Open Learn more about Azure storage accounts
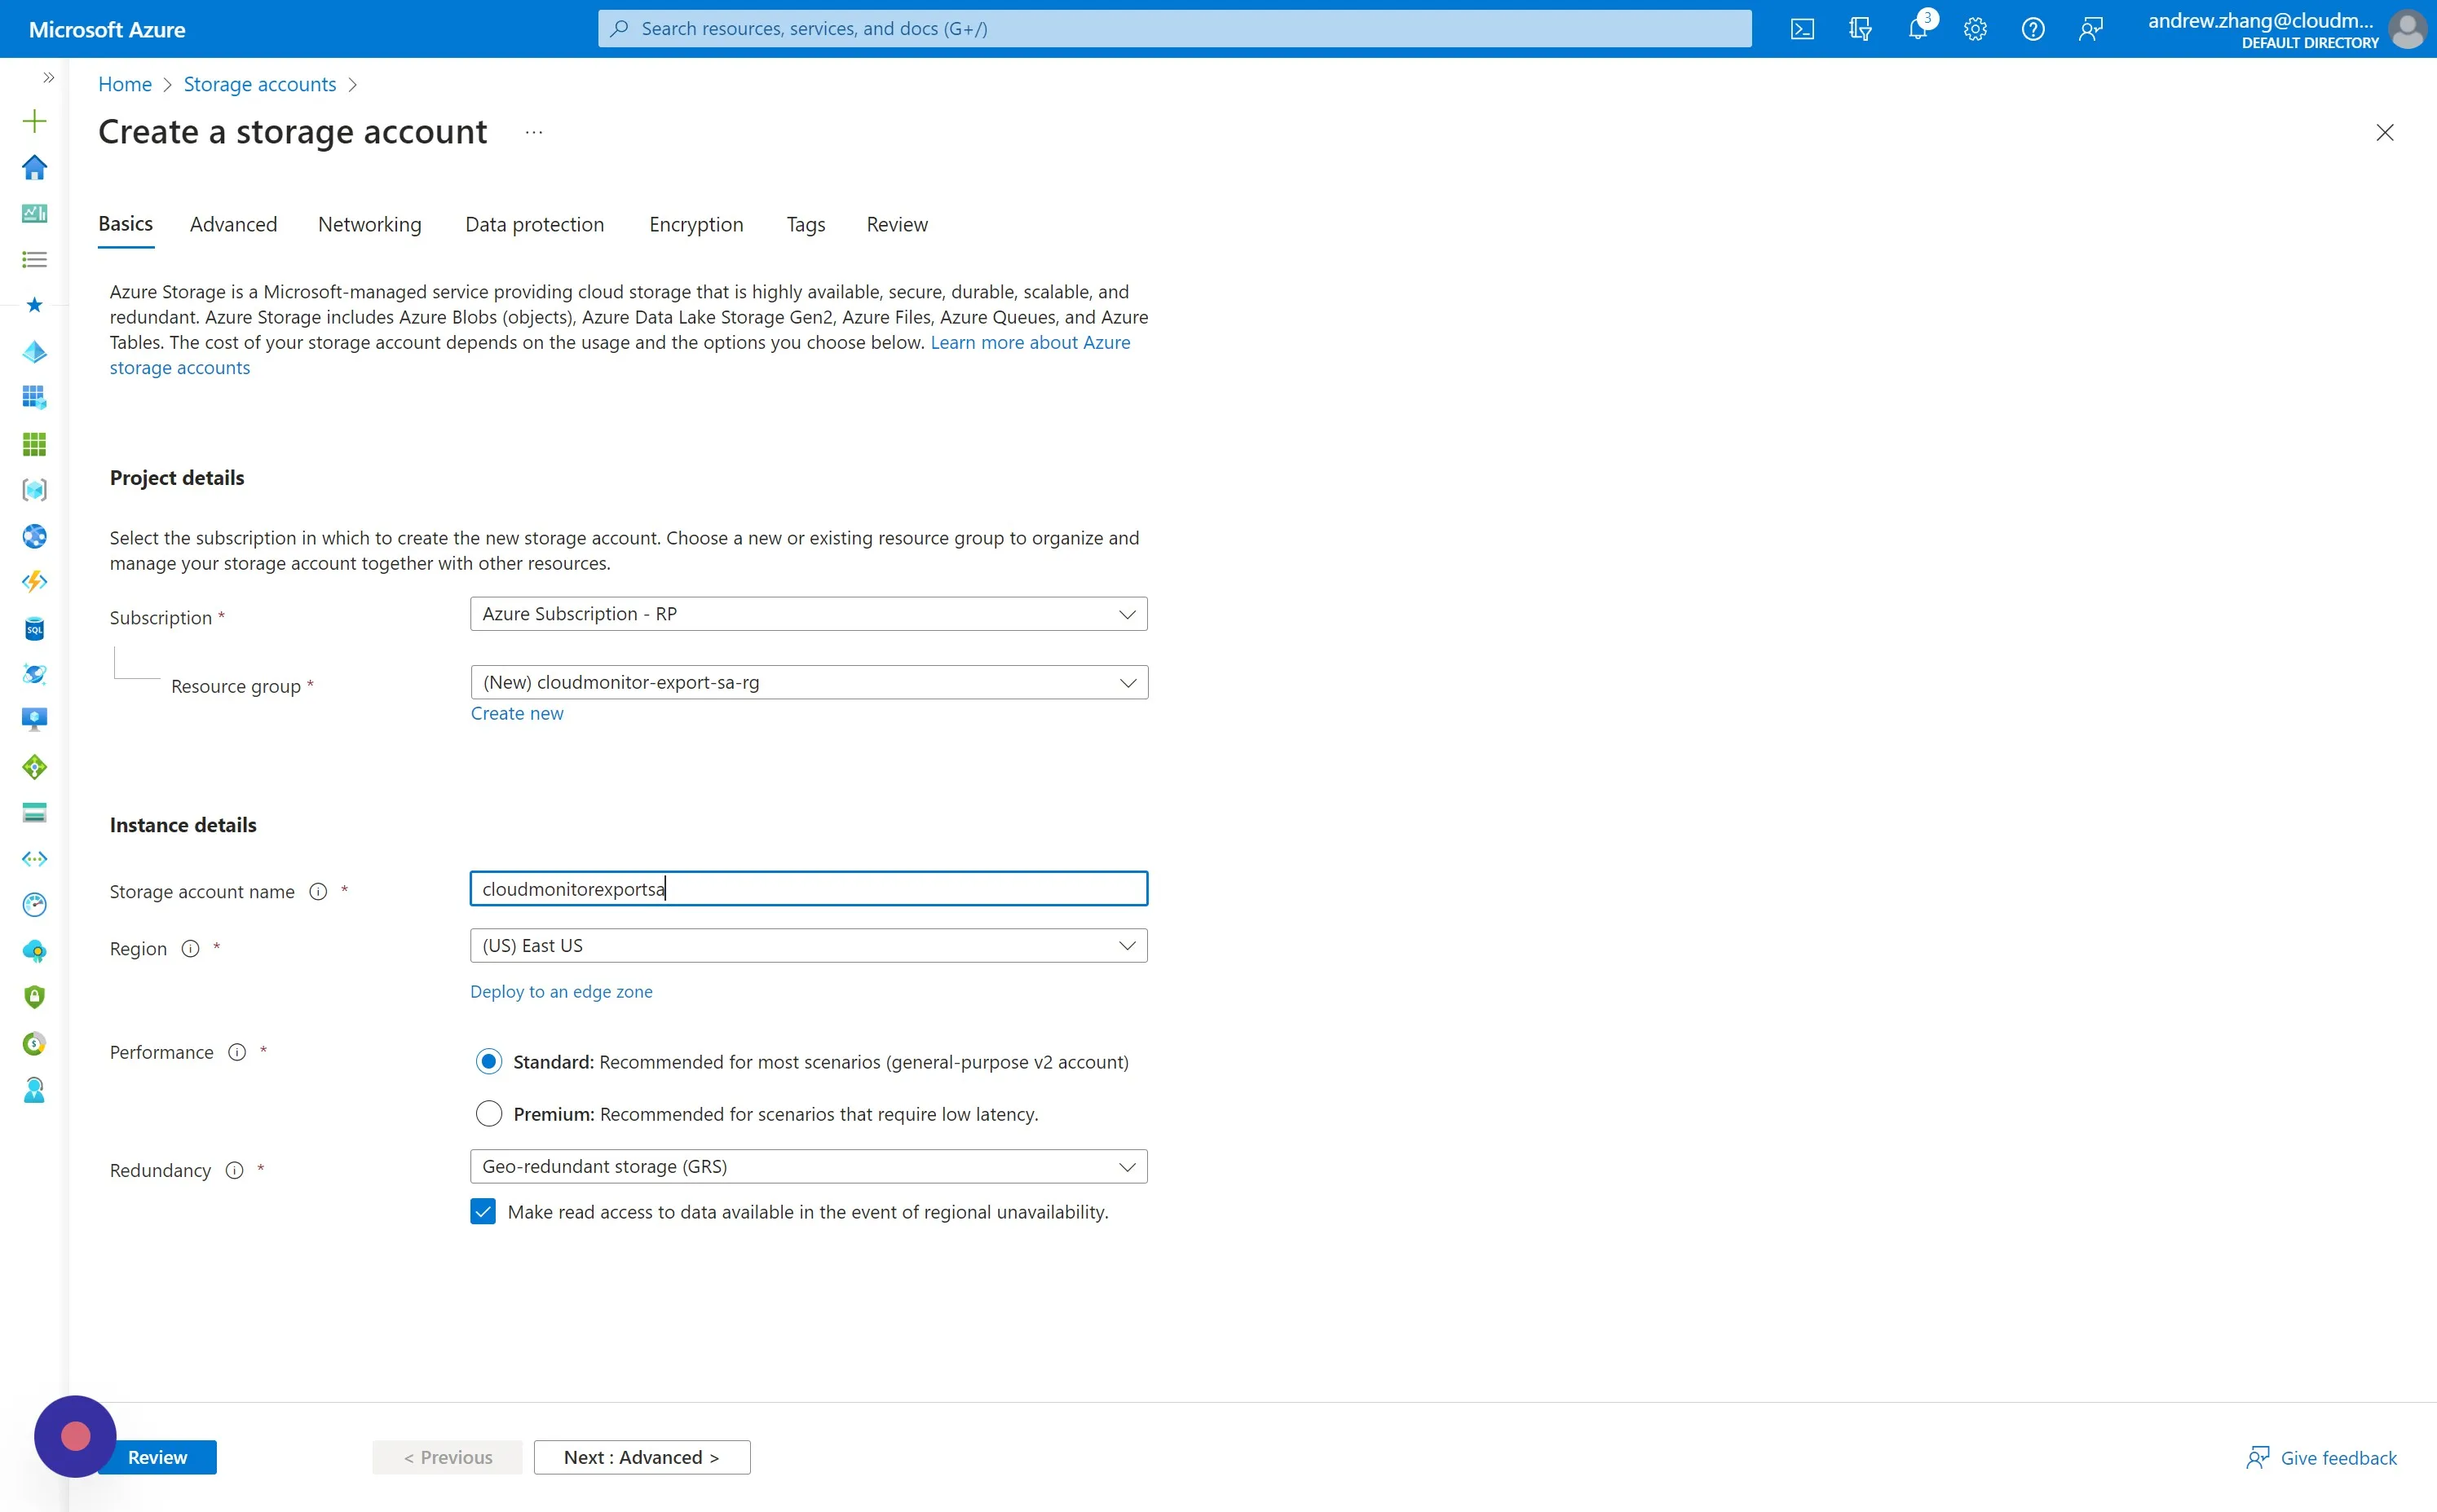 (x=1030, y=342)
